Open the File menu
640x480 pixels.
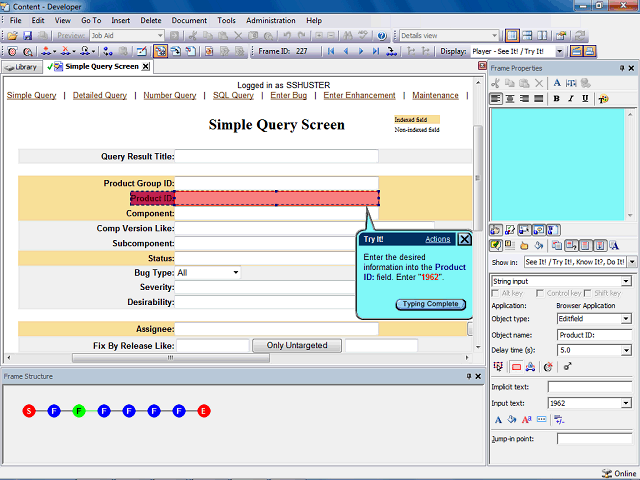pos(16,20)
